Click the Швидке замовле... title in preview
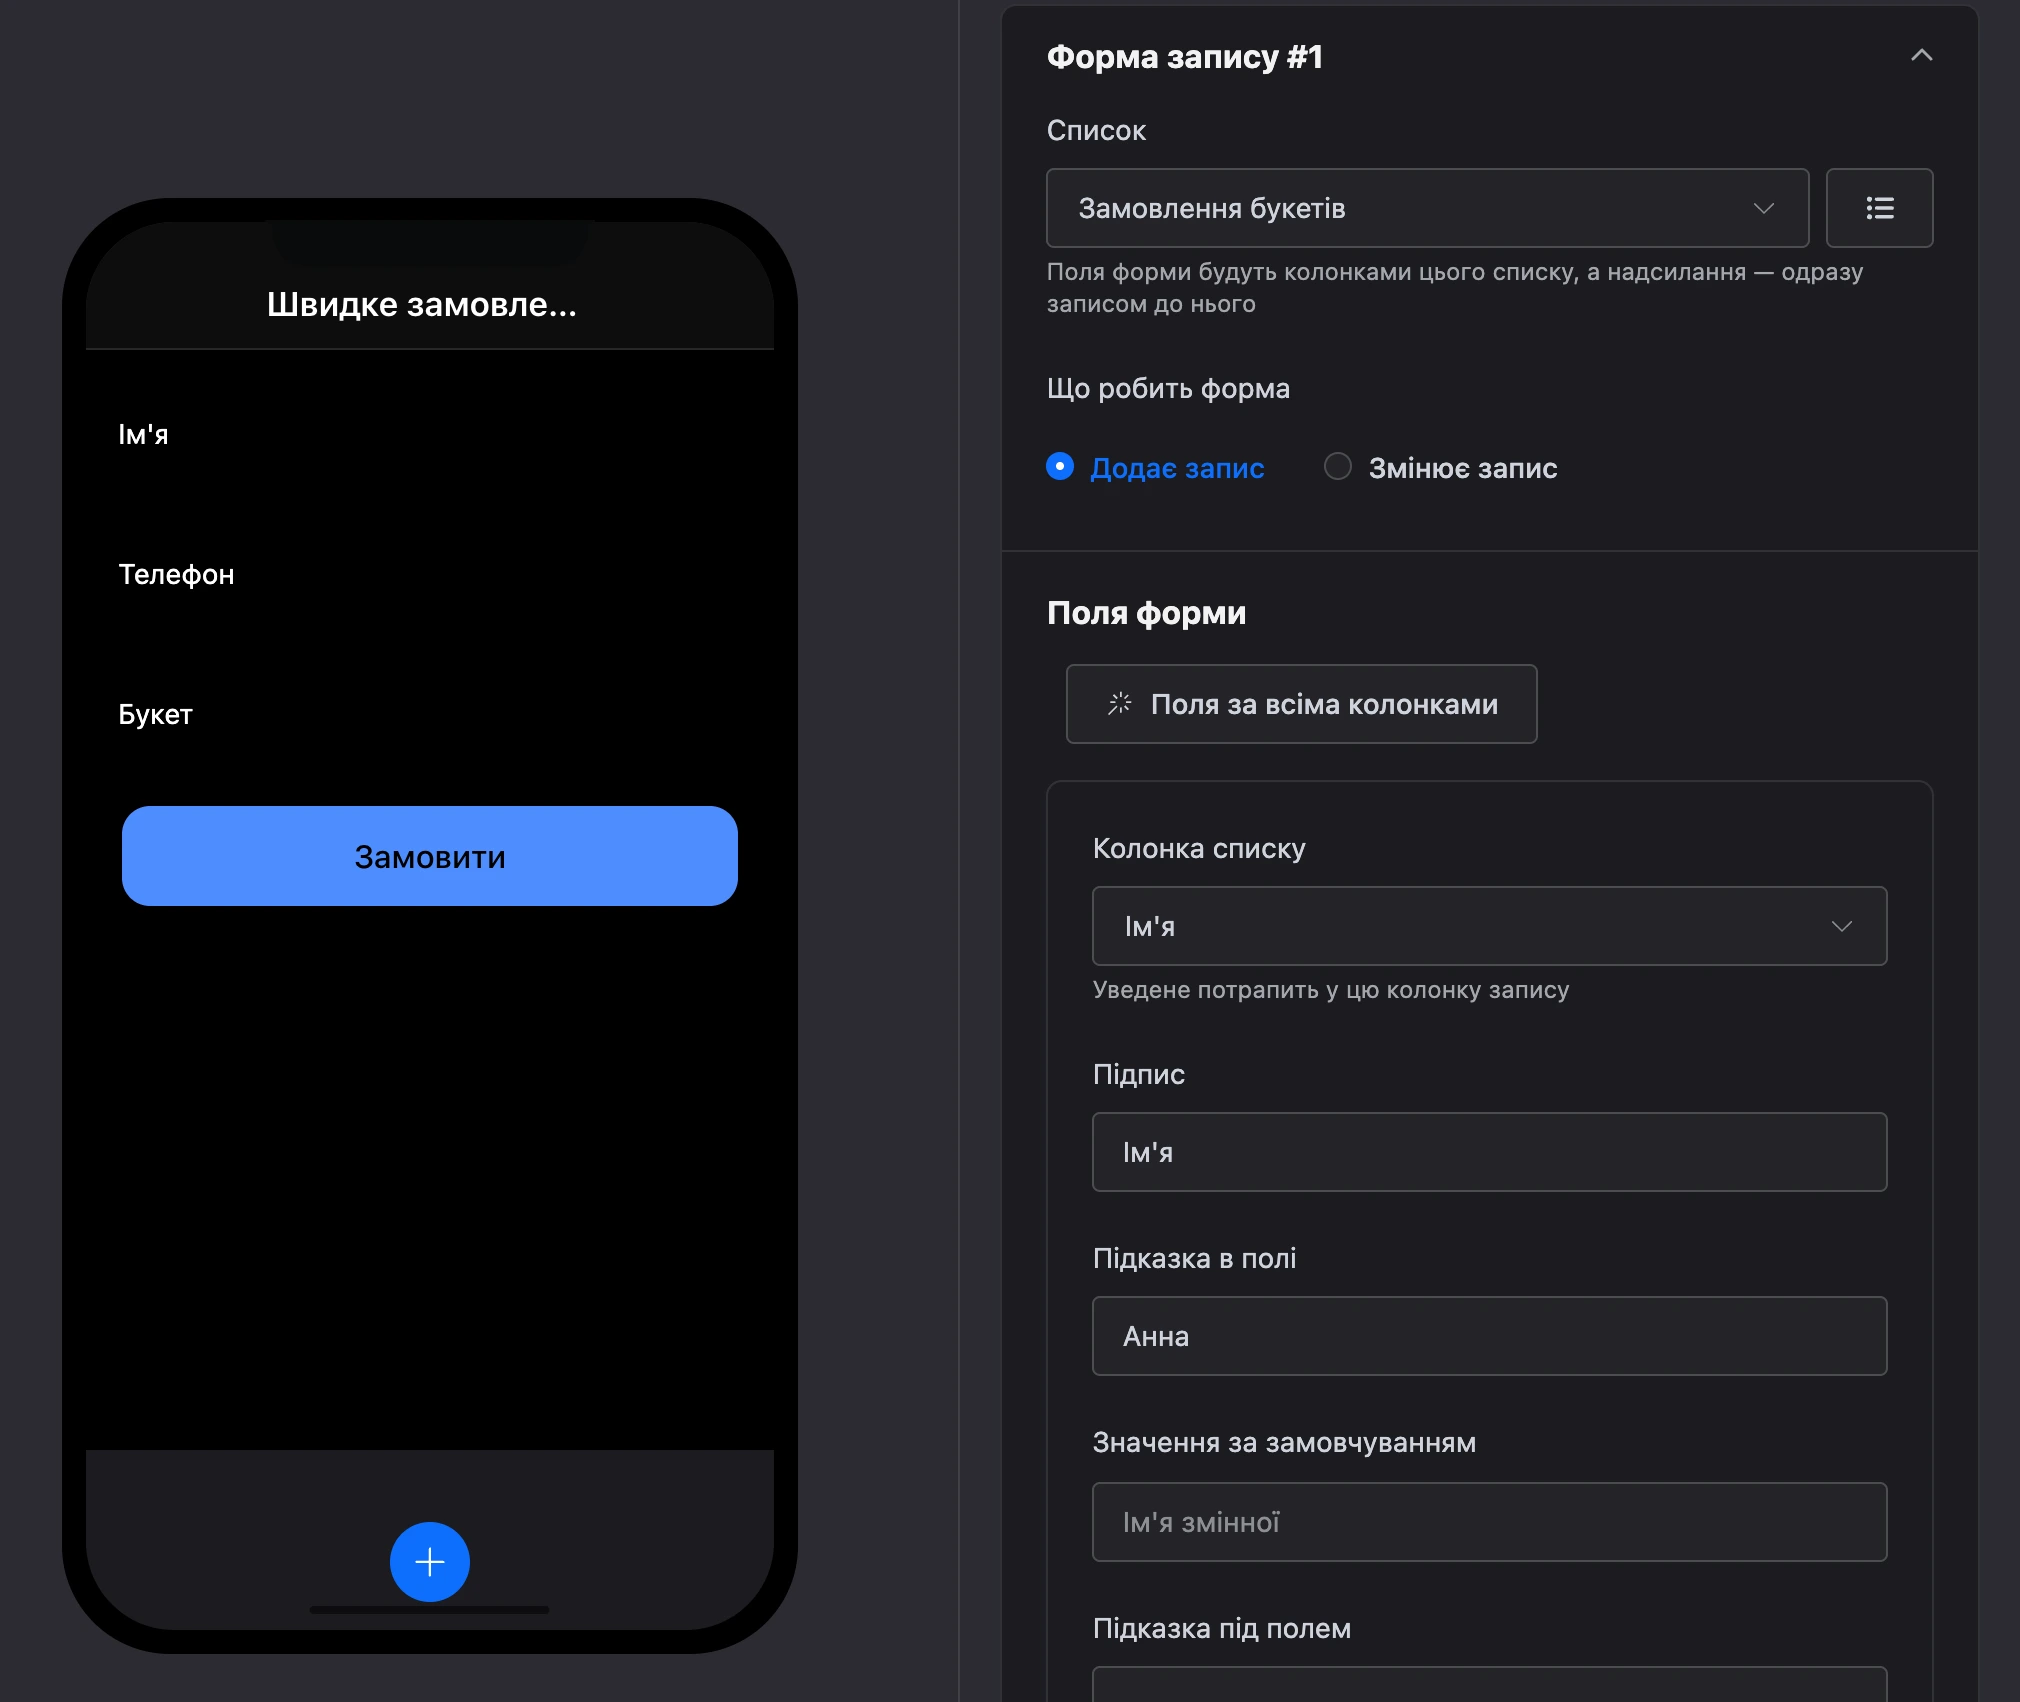Image resolution: width=2020 pixels, height=1702 pixels. click(422, 304)
